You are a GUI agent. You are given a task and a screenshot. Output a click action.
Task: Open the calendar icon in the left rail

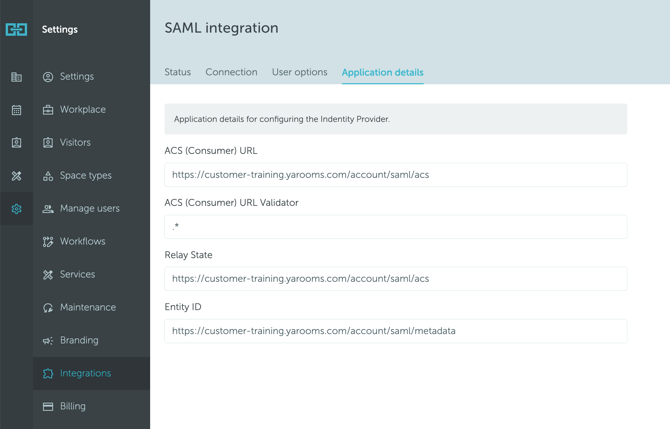click(16, 110)
